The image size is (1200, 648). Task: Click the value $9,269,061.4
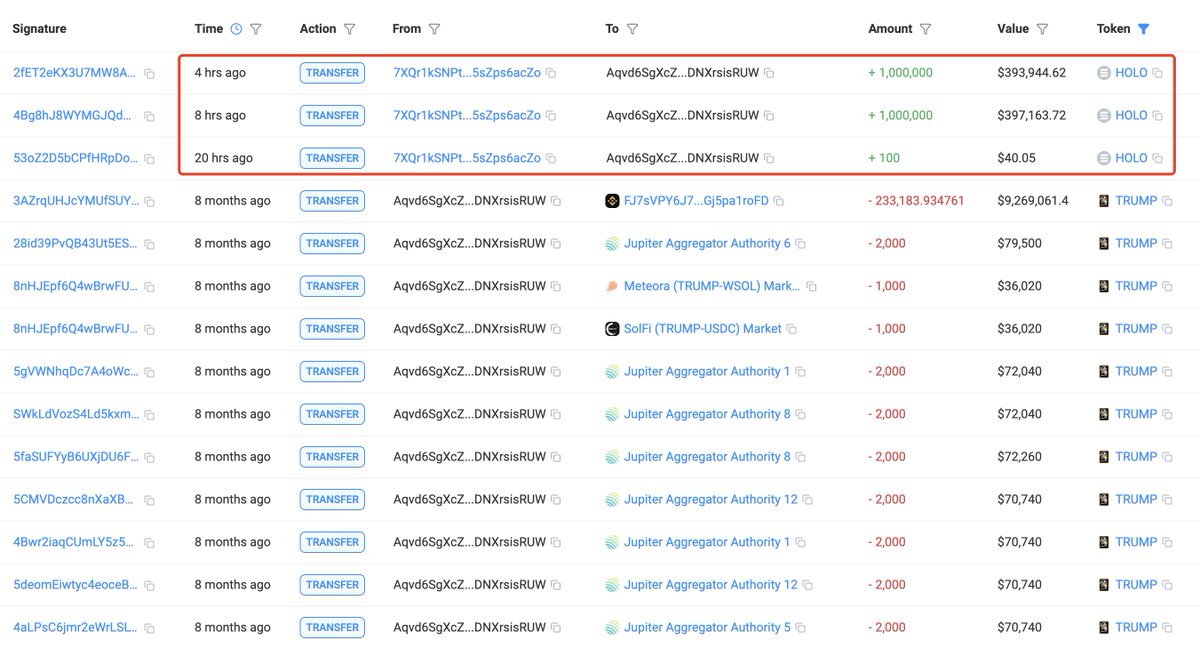pyautogui.click(x=1033, y=201)
